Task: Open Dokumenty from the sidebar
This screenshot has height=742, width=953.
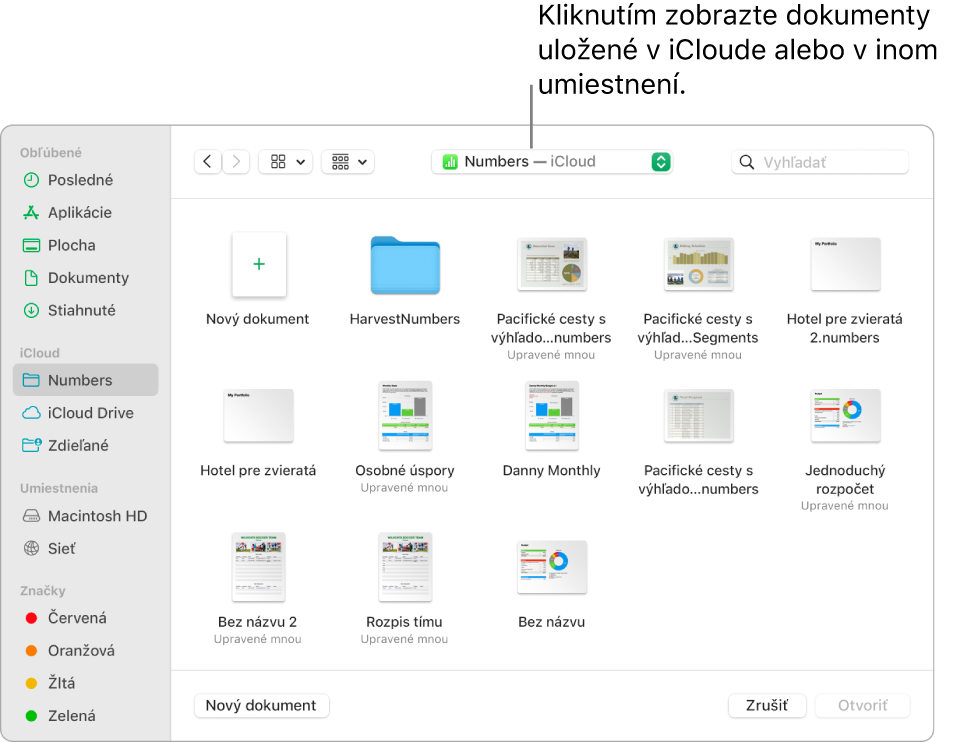Action: click(86, 278)
